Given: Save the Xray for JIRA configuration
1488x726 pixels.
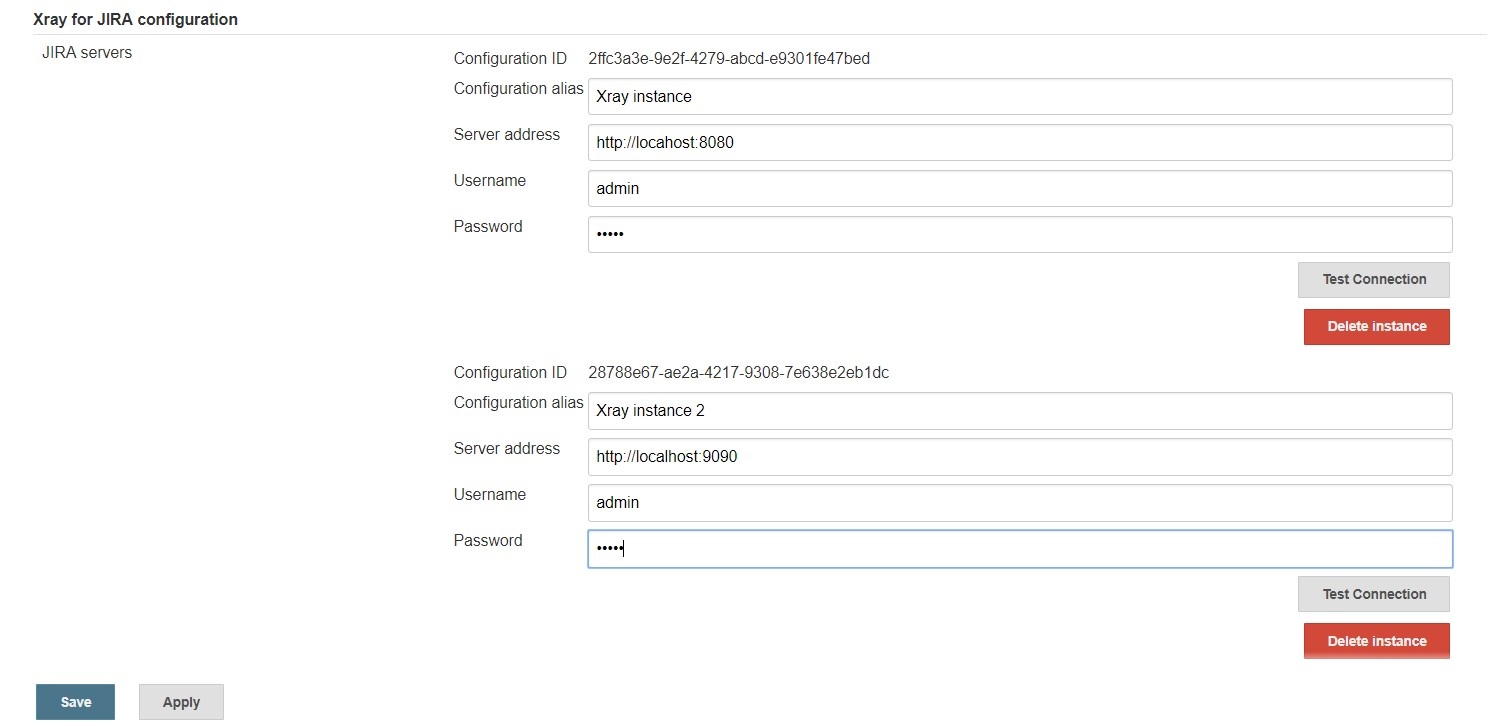Looking at the screenshot, I should [76, 702].
